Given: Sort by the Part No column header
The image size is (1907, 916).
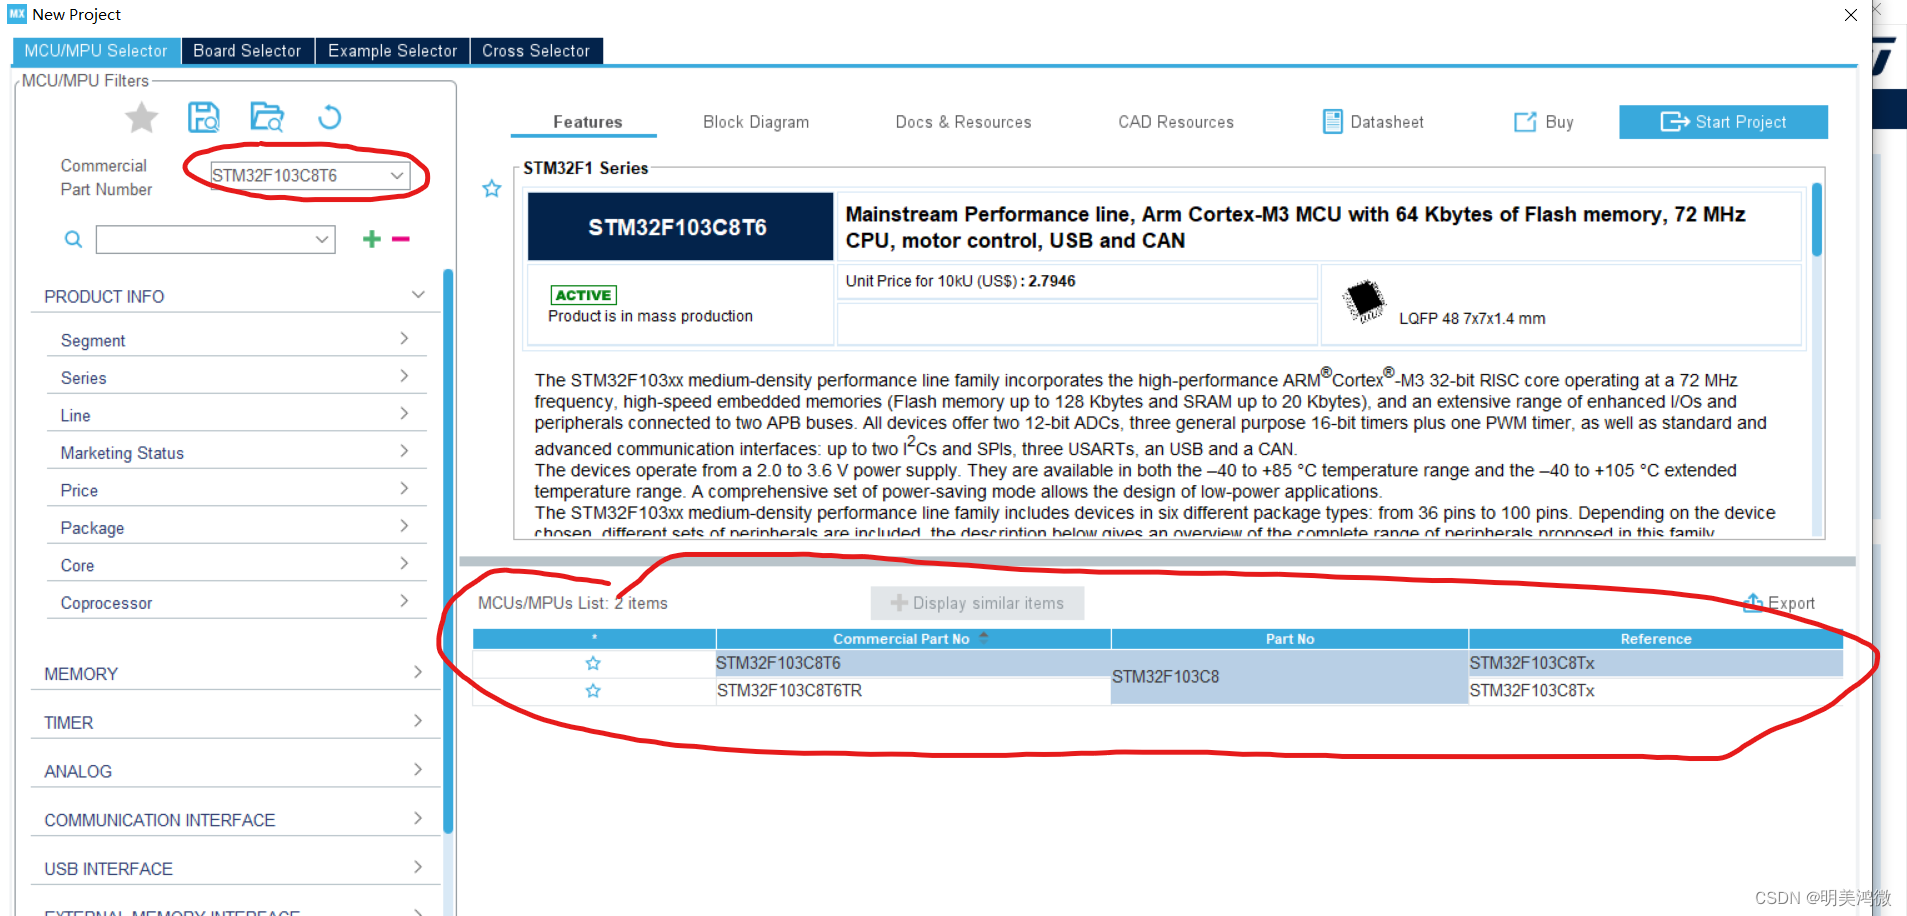Looking at the screenshot, I should click(1289, 638).
